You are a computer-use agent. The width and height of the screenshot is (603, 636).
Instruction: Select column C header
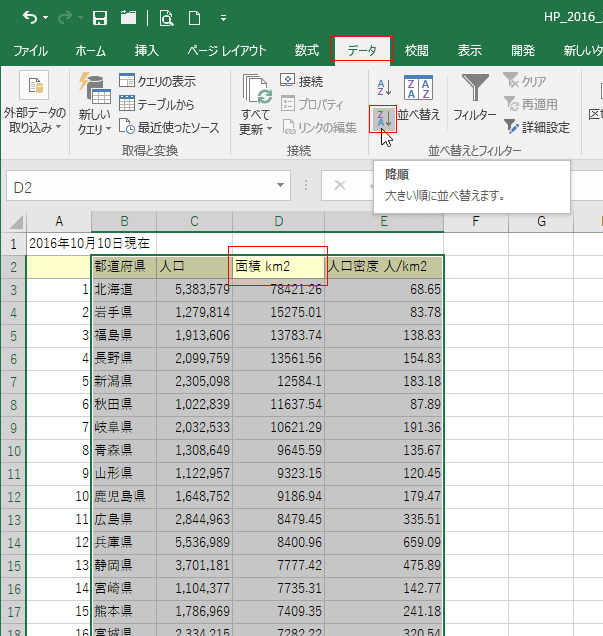point(194,221)
